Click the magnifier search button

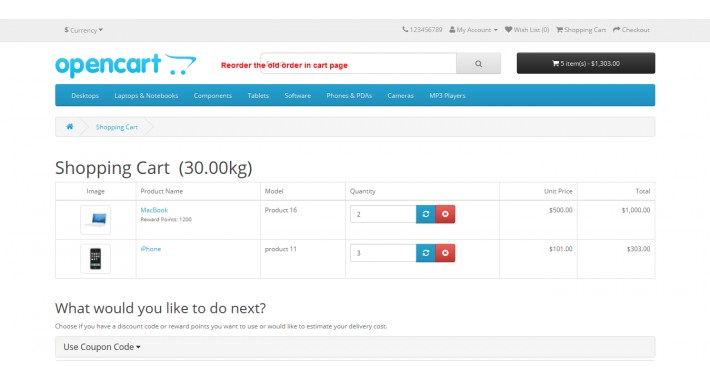(x=479, y=63)
